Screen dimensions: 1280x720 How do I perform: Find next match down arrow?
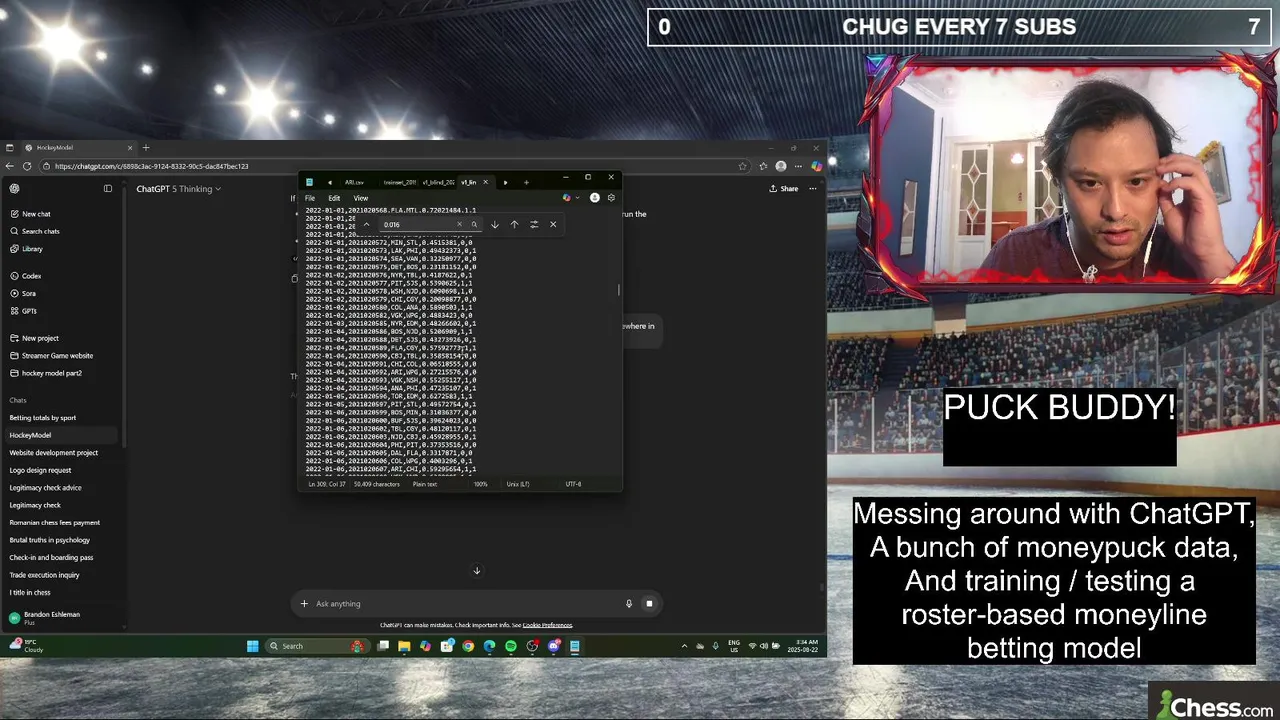tap(495, 225)
